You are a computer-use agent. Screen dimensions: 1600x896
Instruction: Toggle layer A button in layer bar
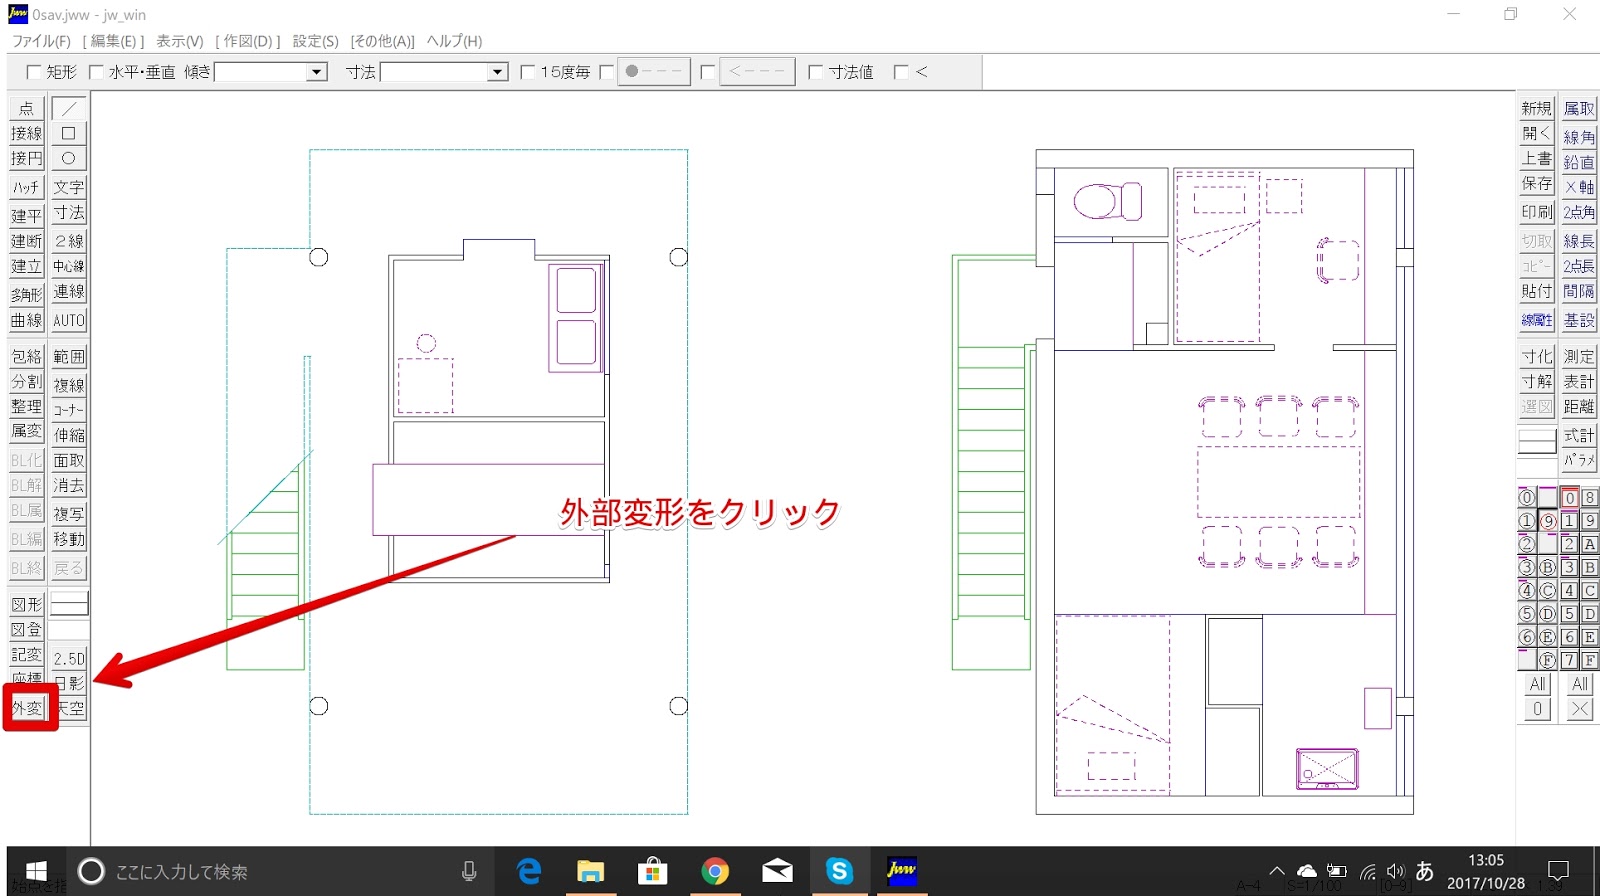click(x=1589, y=544)
